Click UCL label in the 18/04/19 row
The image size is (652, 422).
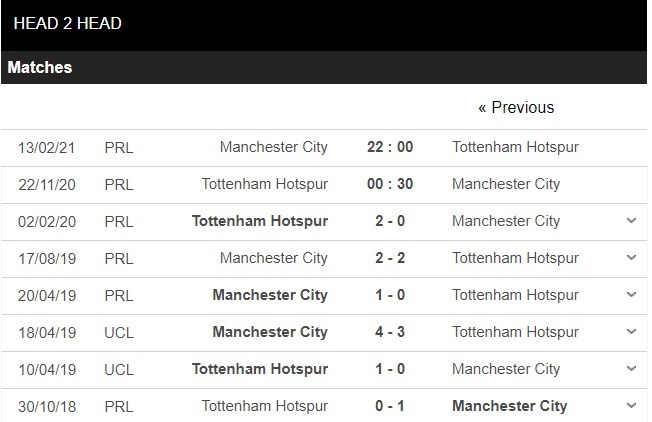pyautogui.click(x=119, y=332)
